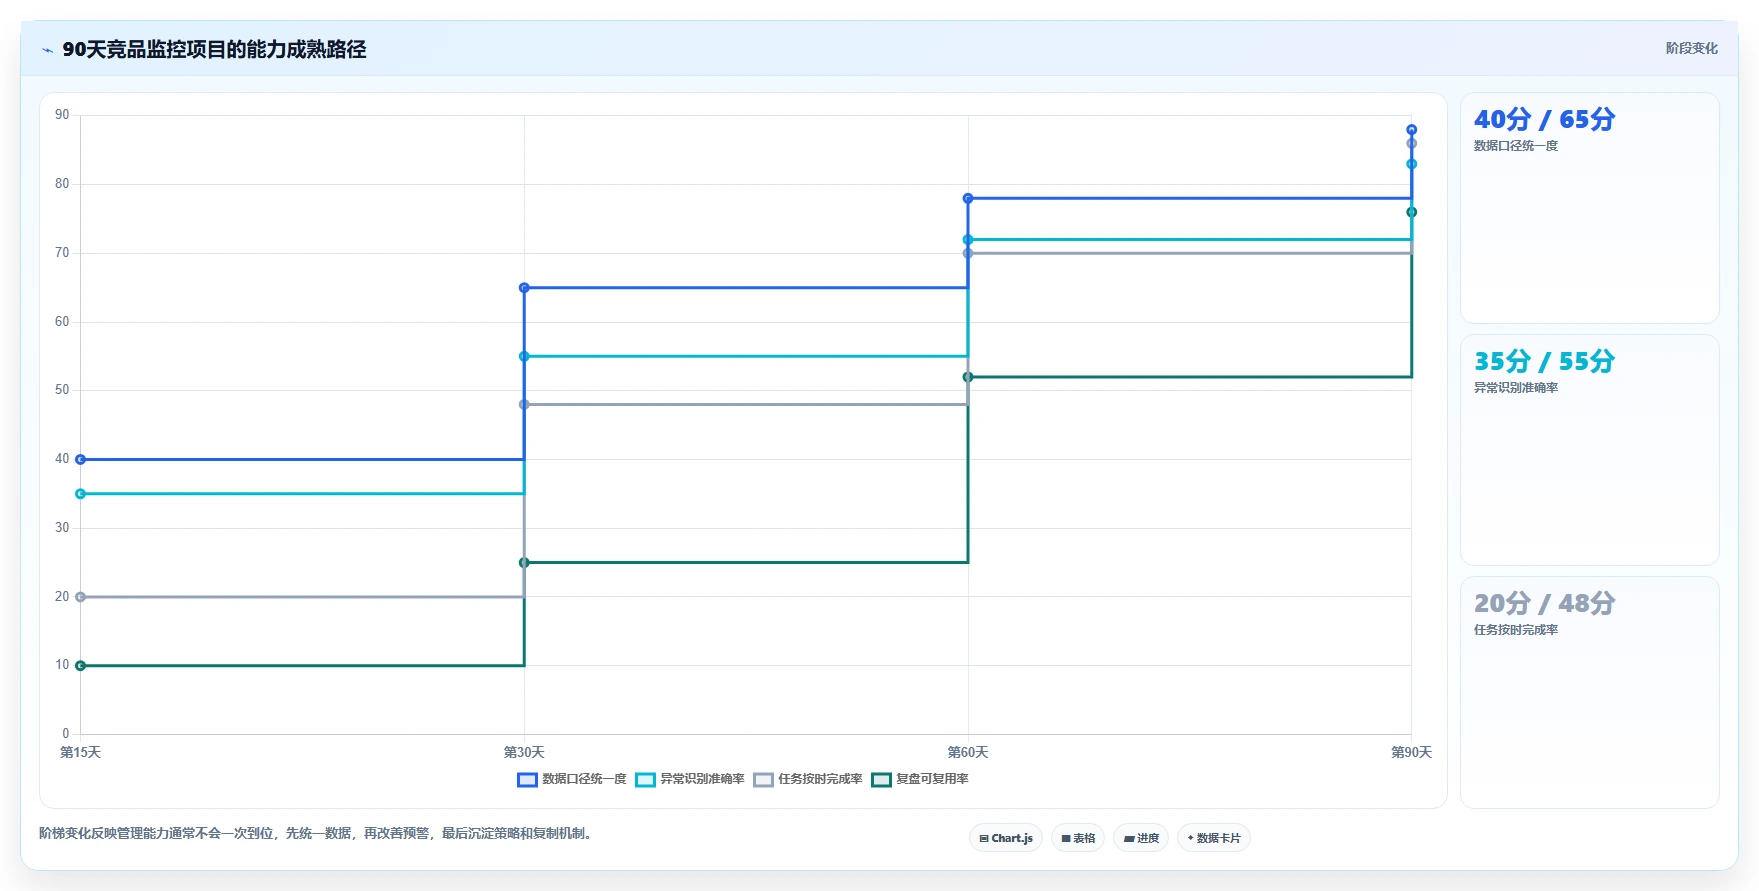Image resolution: width=1759 pixels, height=891 pixels.
Task: Select the blue data point at 88 on 第90天
Action: coord(1412,130)
